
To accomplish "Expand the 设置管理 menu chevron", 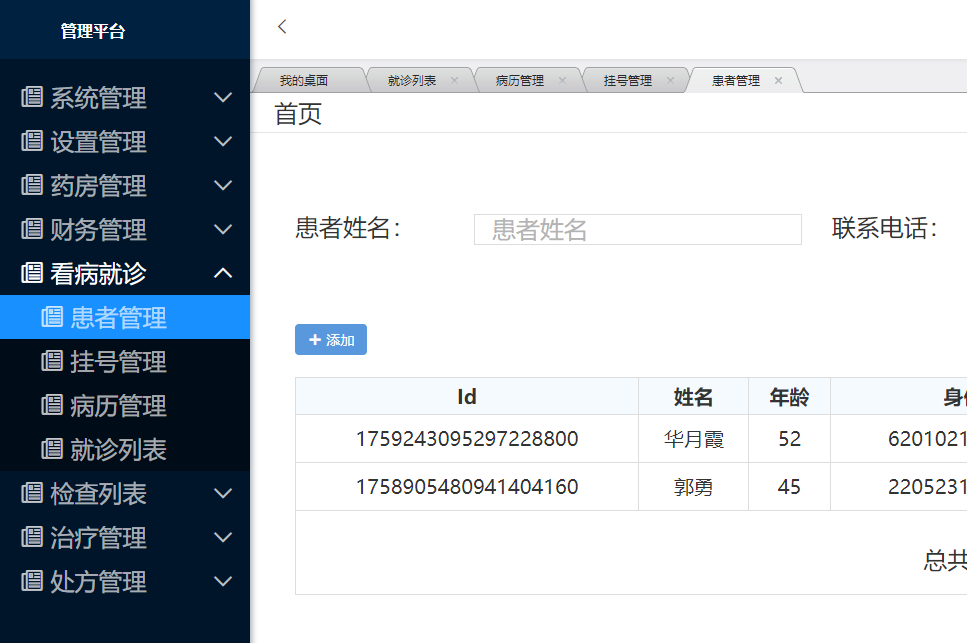I will pyautogui.click(x=224, y=141).
